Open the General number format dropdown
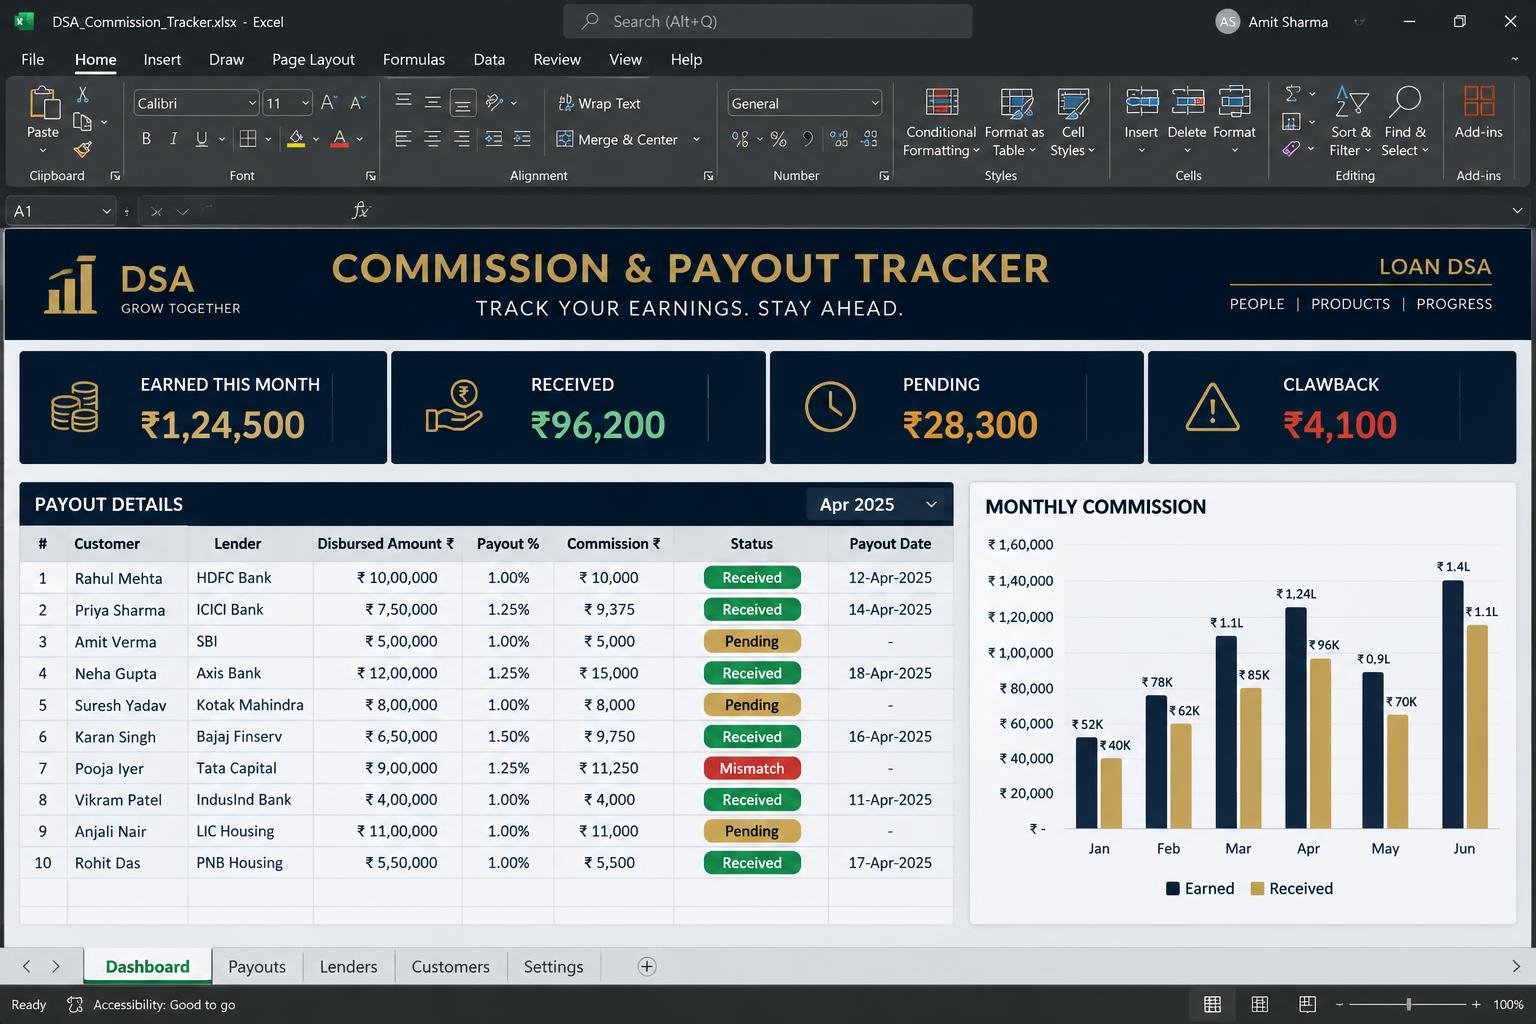The height and width of the screenshot is (1024, 1536). pyautogui.click(x=875, y=103)
